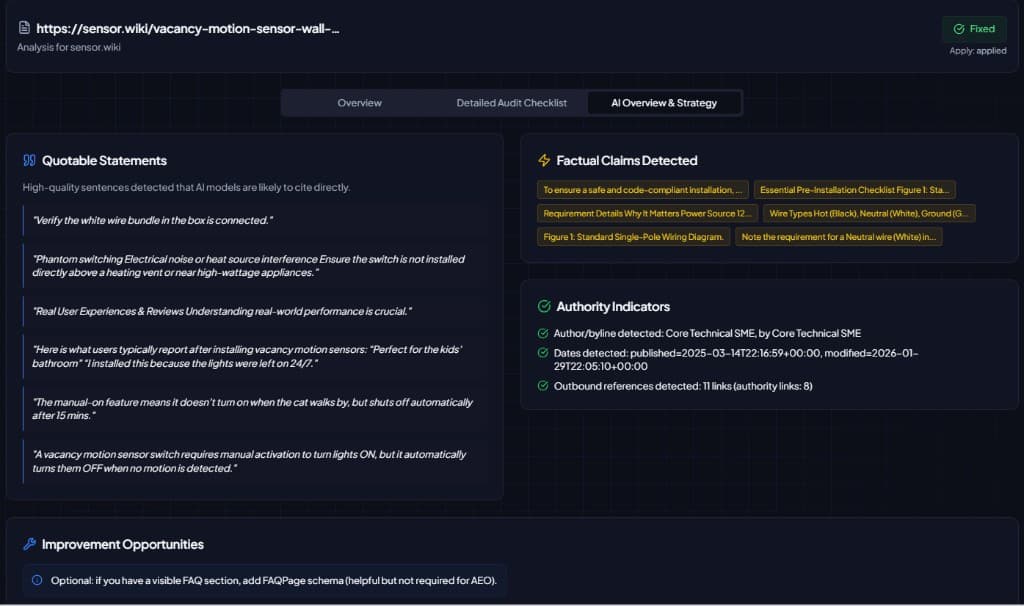Viewport: 1024px width, 606px height.
Task: Switch to the Overview tab
Action: (x=359, y=102)
